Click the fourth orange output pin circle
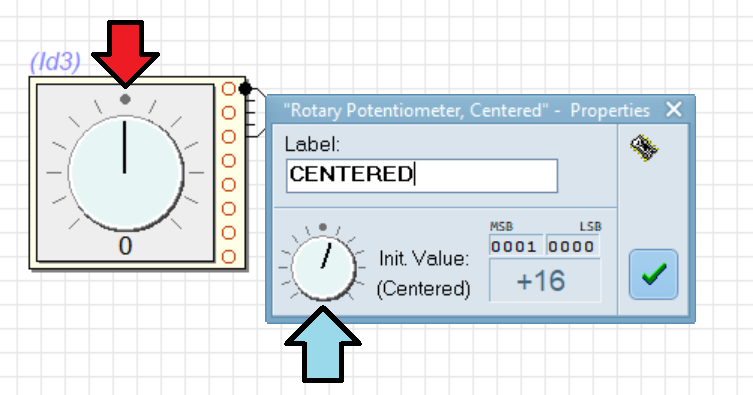Viewport: 753px width, 395px height. [229, 161]
